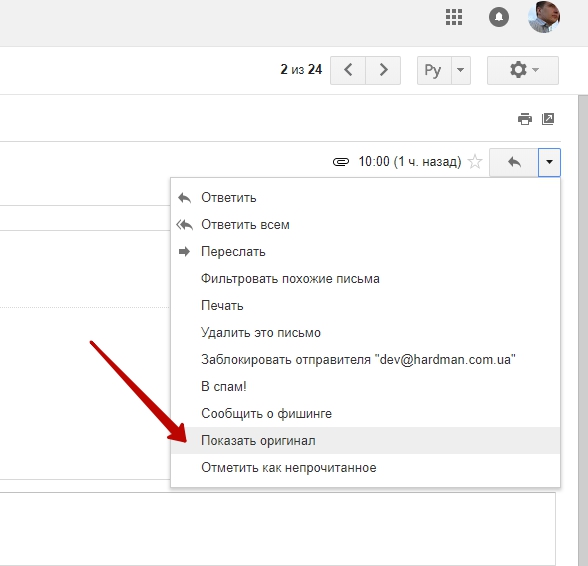This screenshot has width=588, height=566.
Task: Click the printer icon to print all
Action: pyautogui.click(x=525, y=119)
